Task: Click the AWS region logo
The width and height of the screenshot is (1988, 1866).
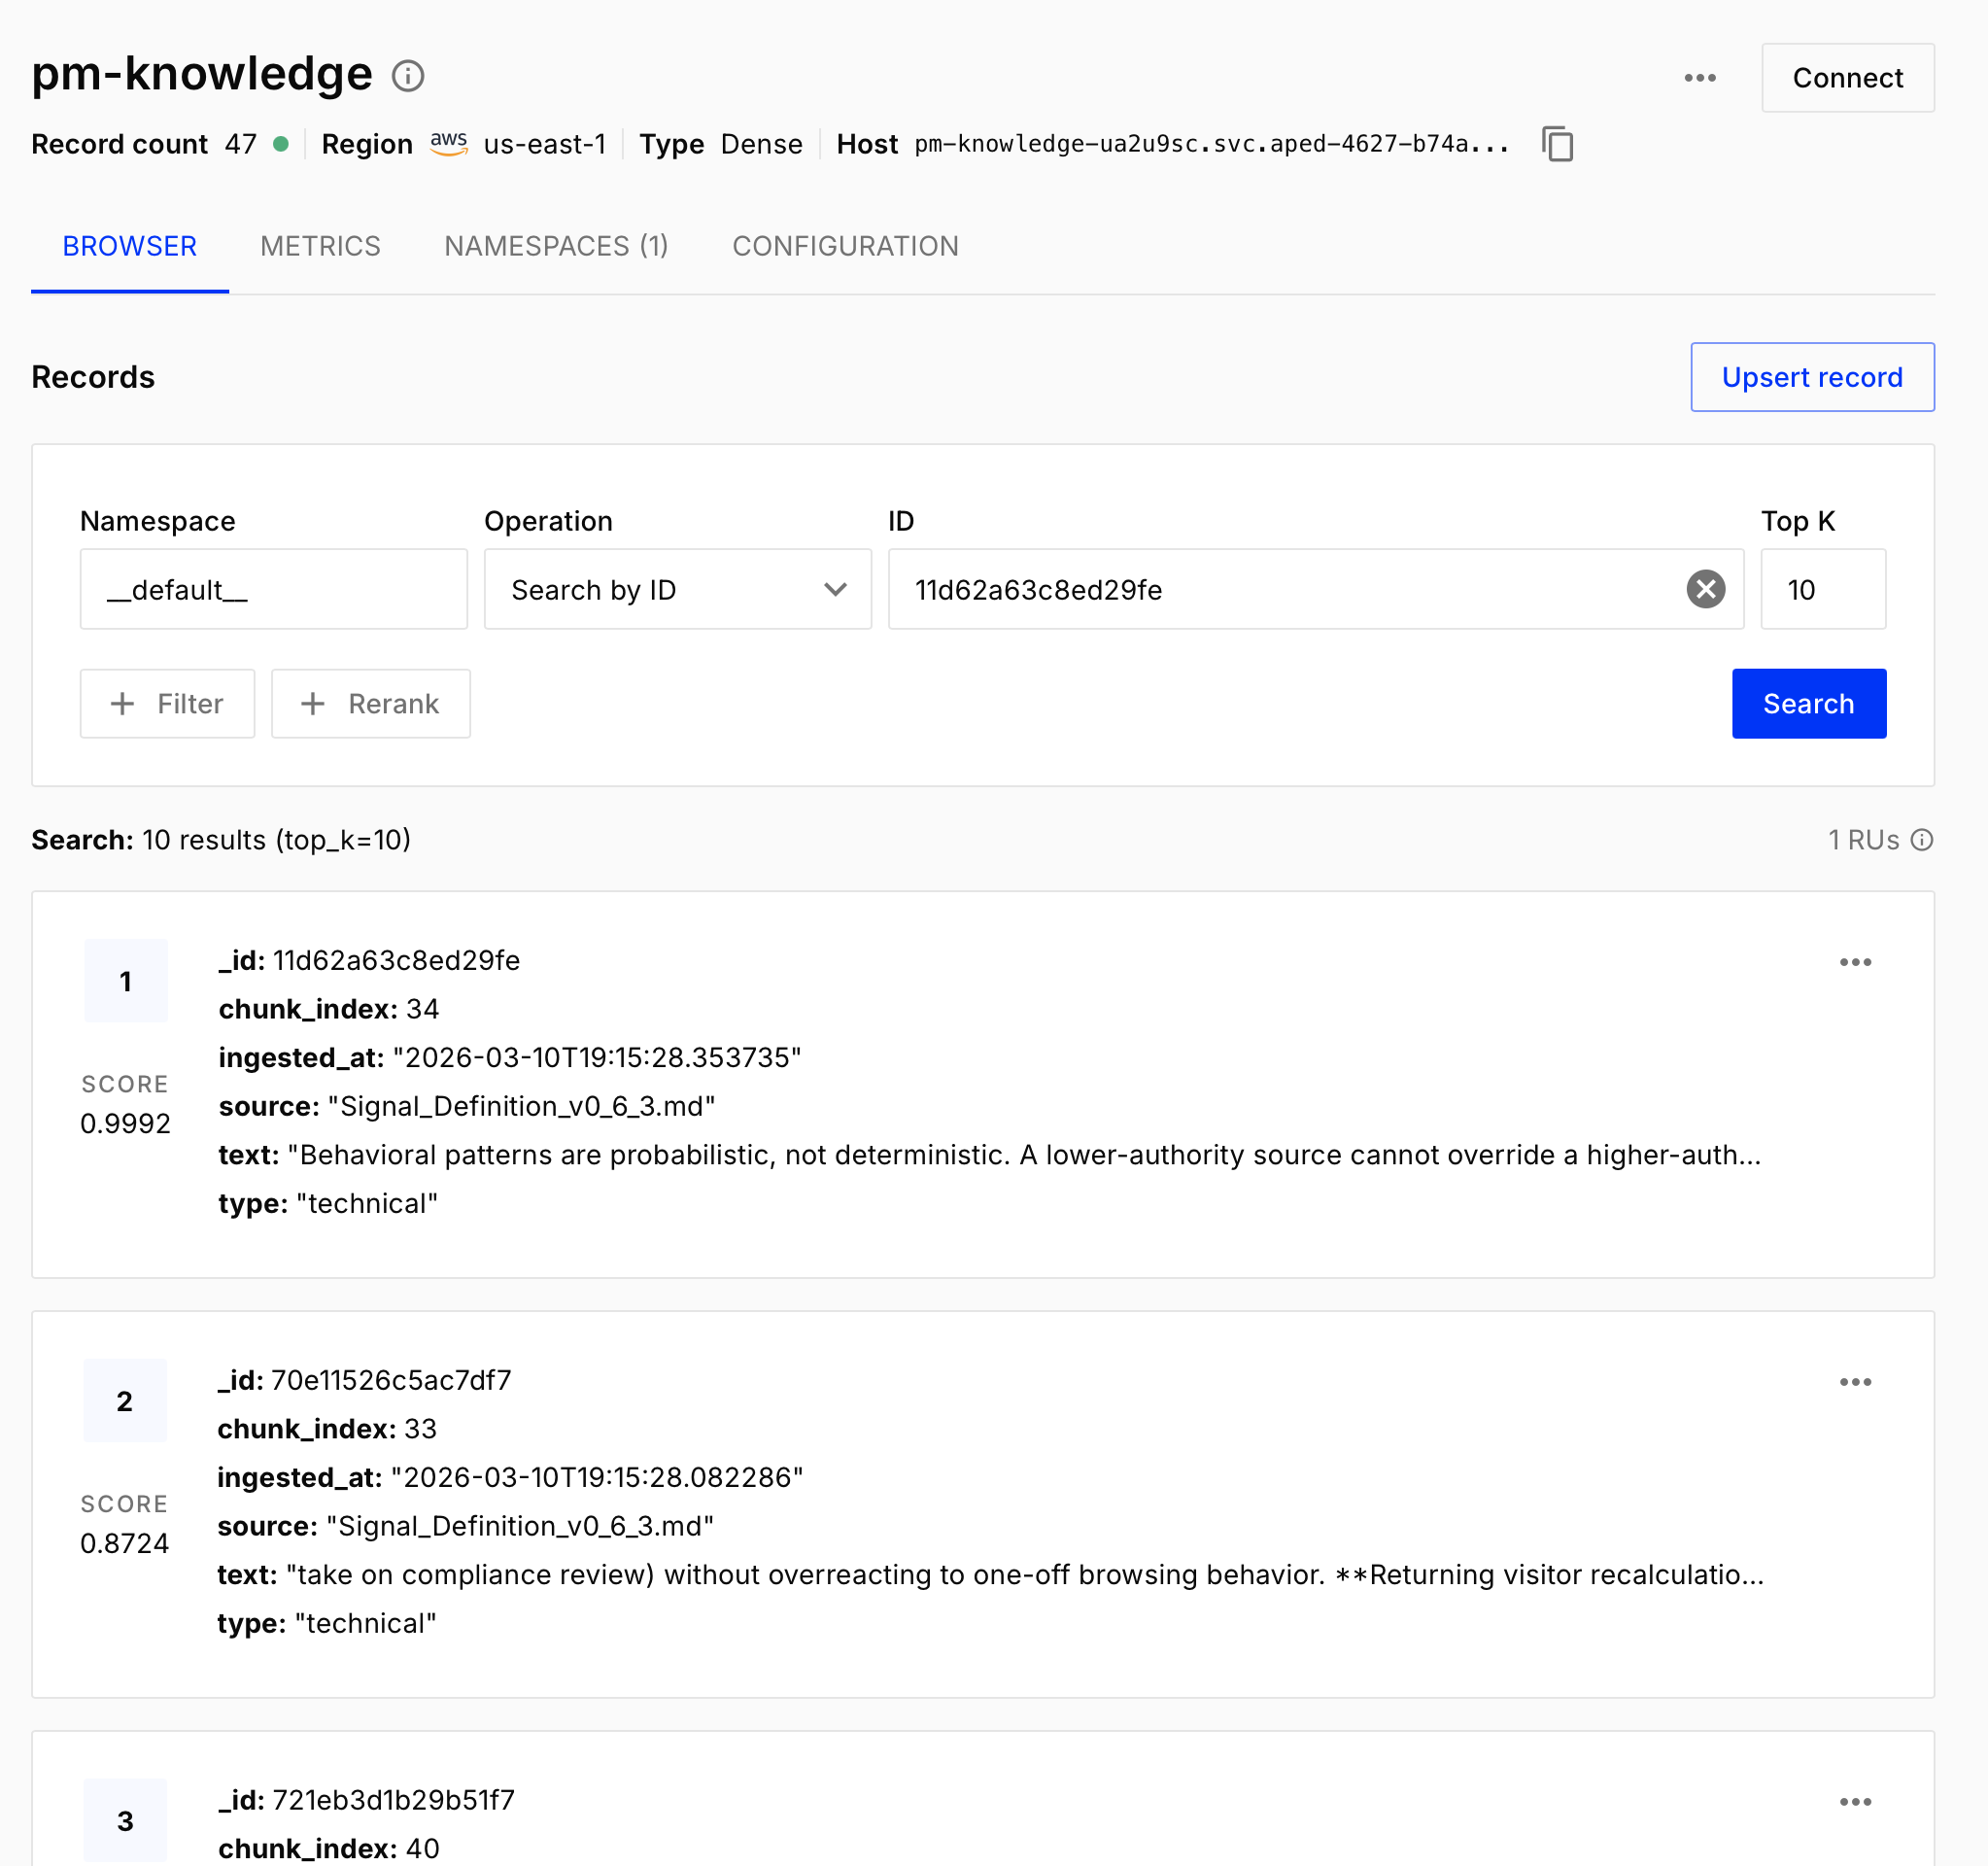Action: 449,142
